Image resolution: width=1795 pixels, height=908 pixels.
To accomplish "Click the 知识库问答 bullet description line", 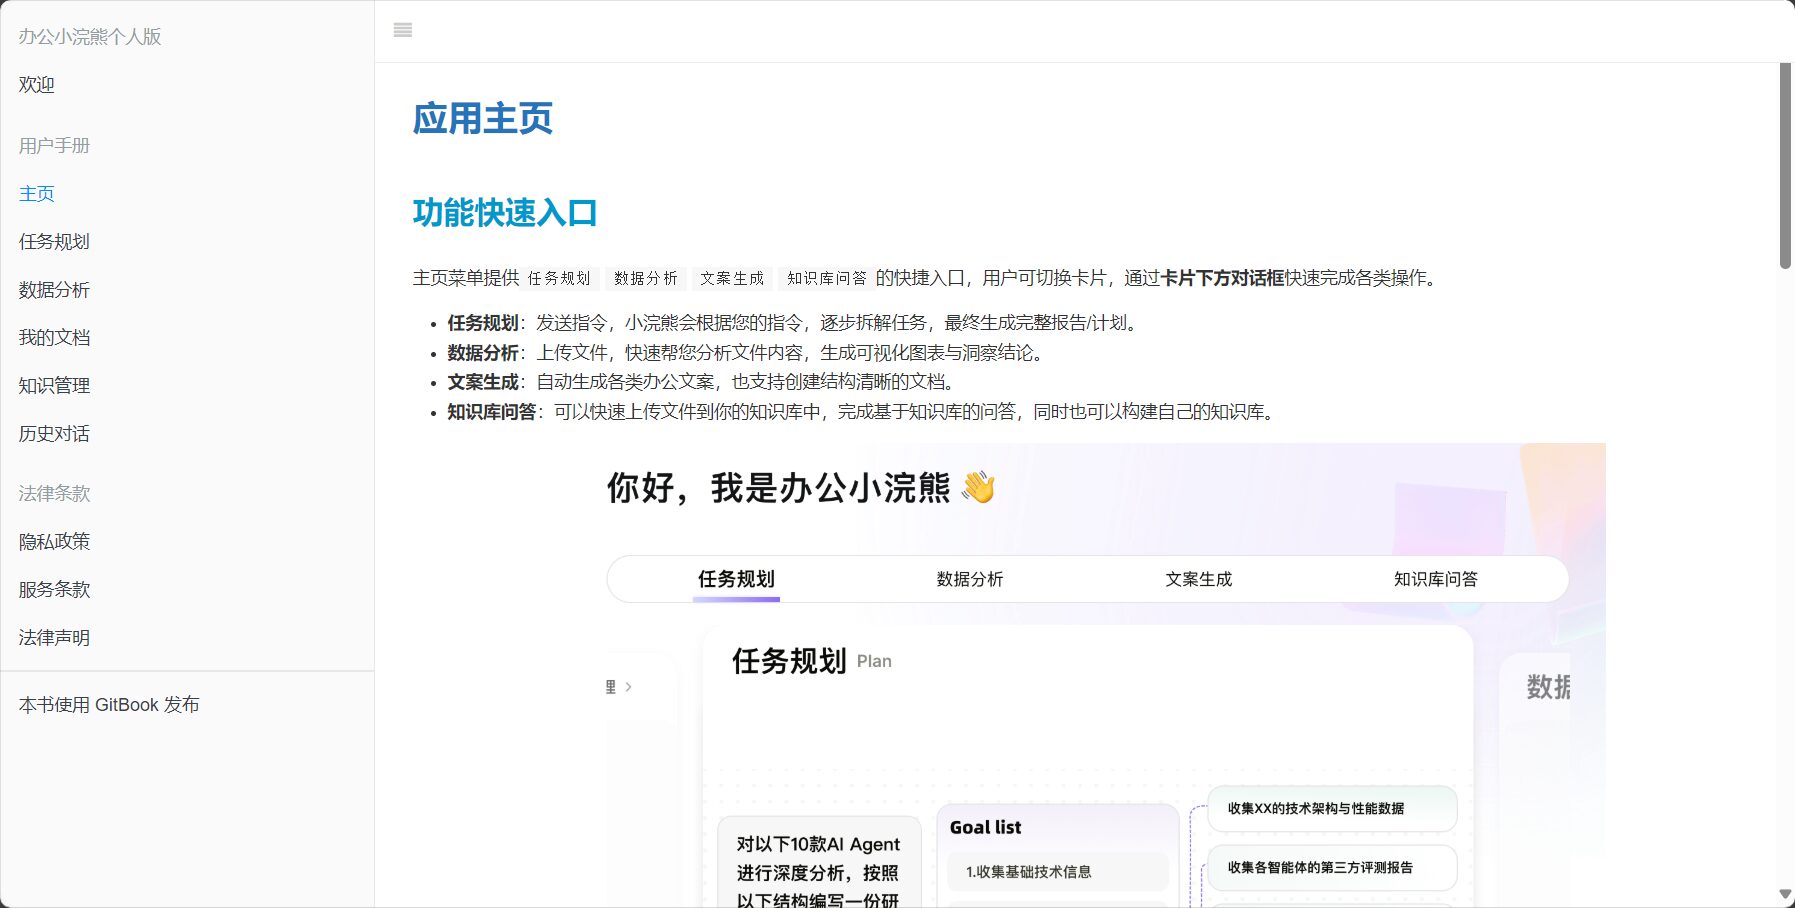I will 864,412.
